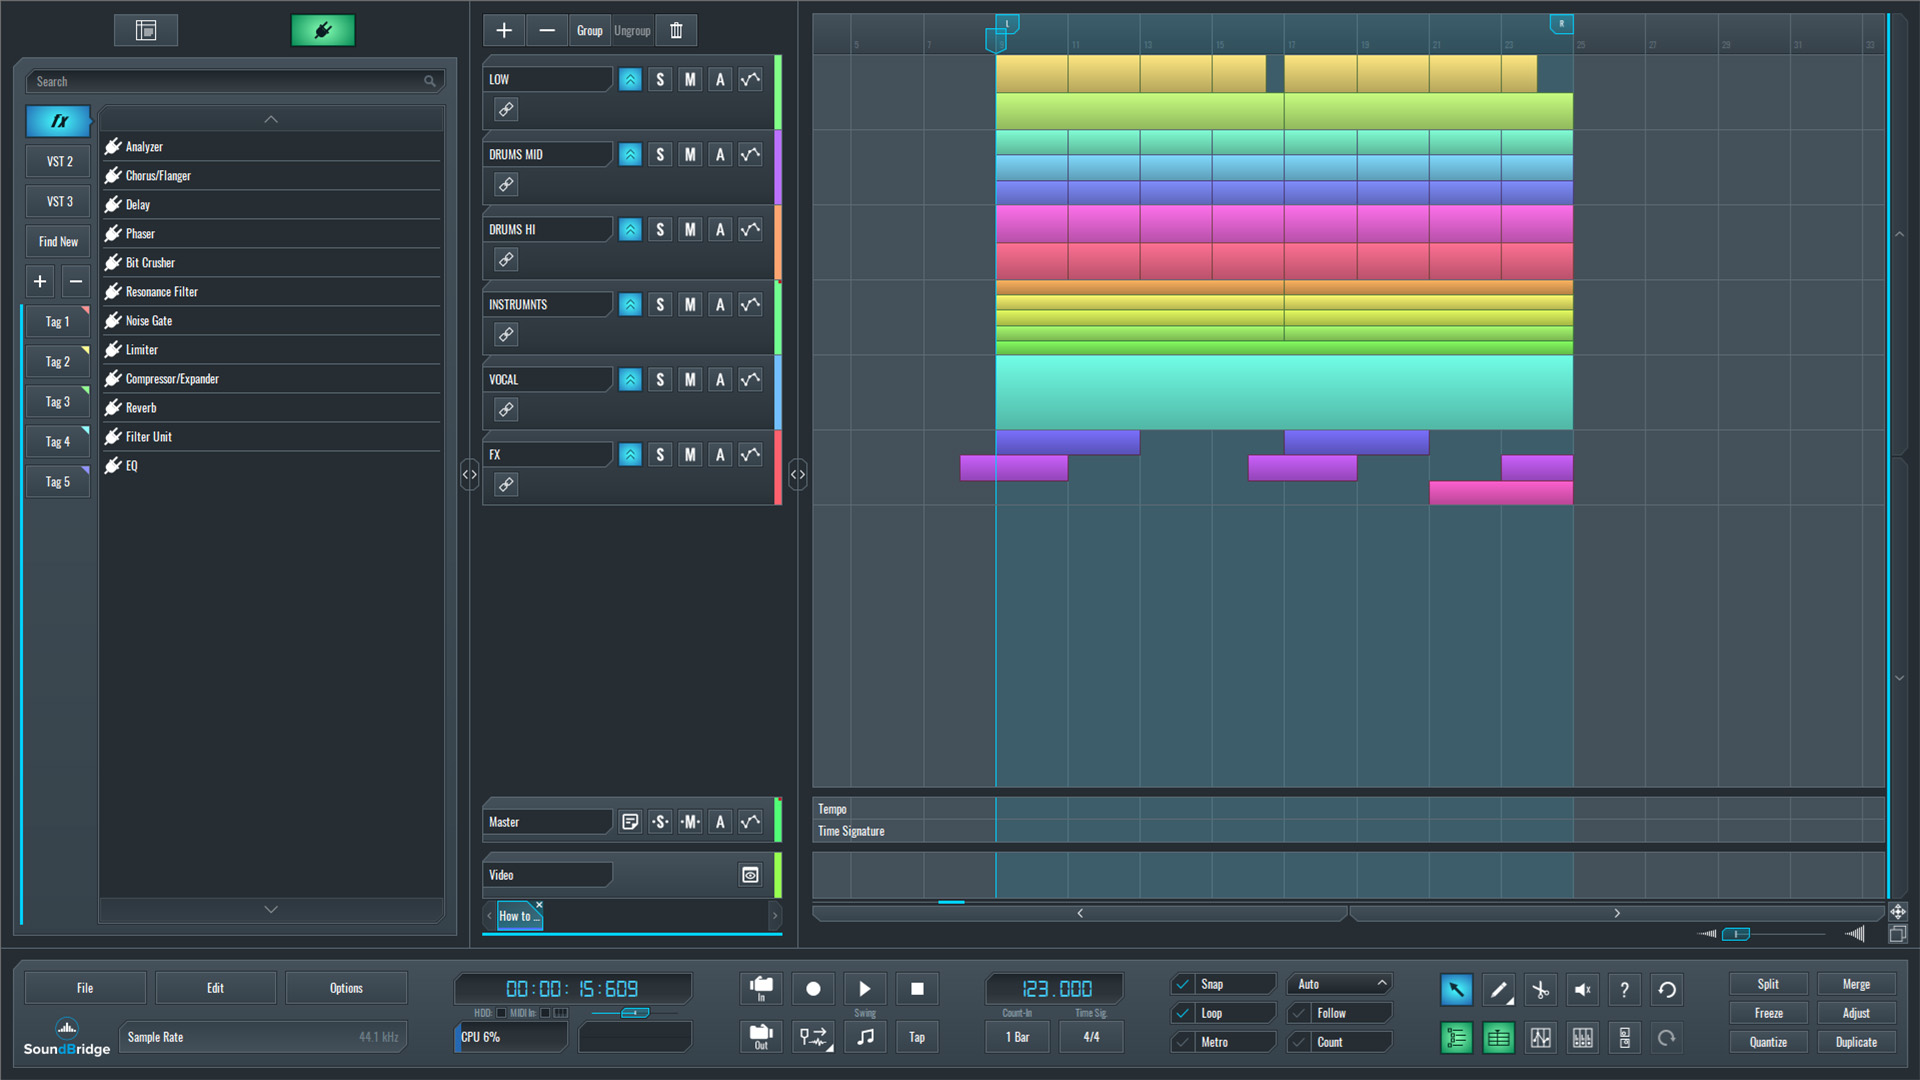
Task: Click the Group button
Action: click(590, 30)
